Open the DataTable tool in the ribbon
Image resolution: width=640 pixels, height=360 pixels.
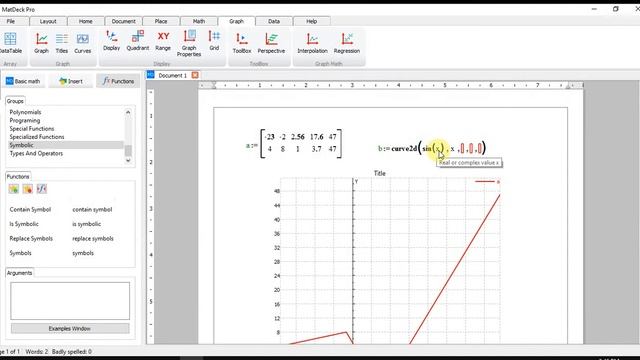[x=10, y=43]
